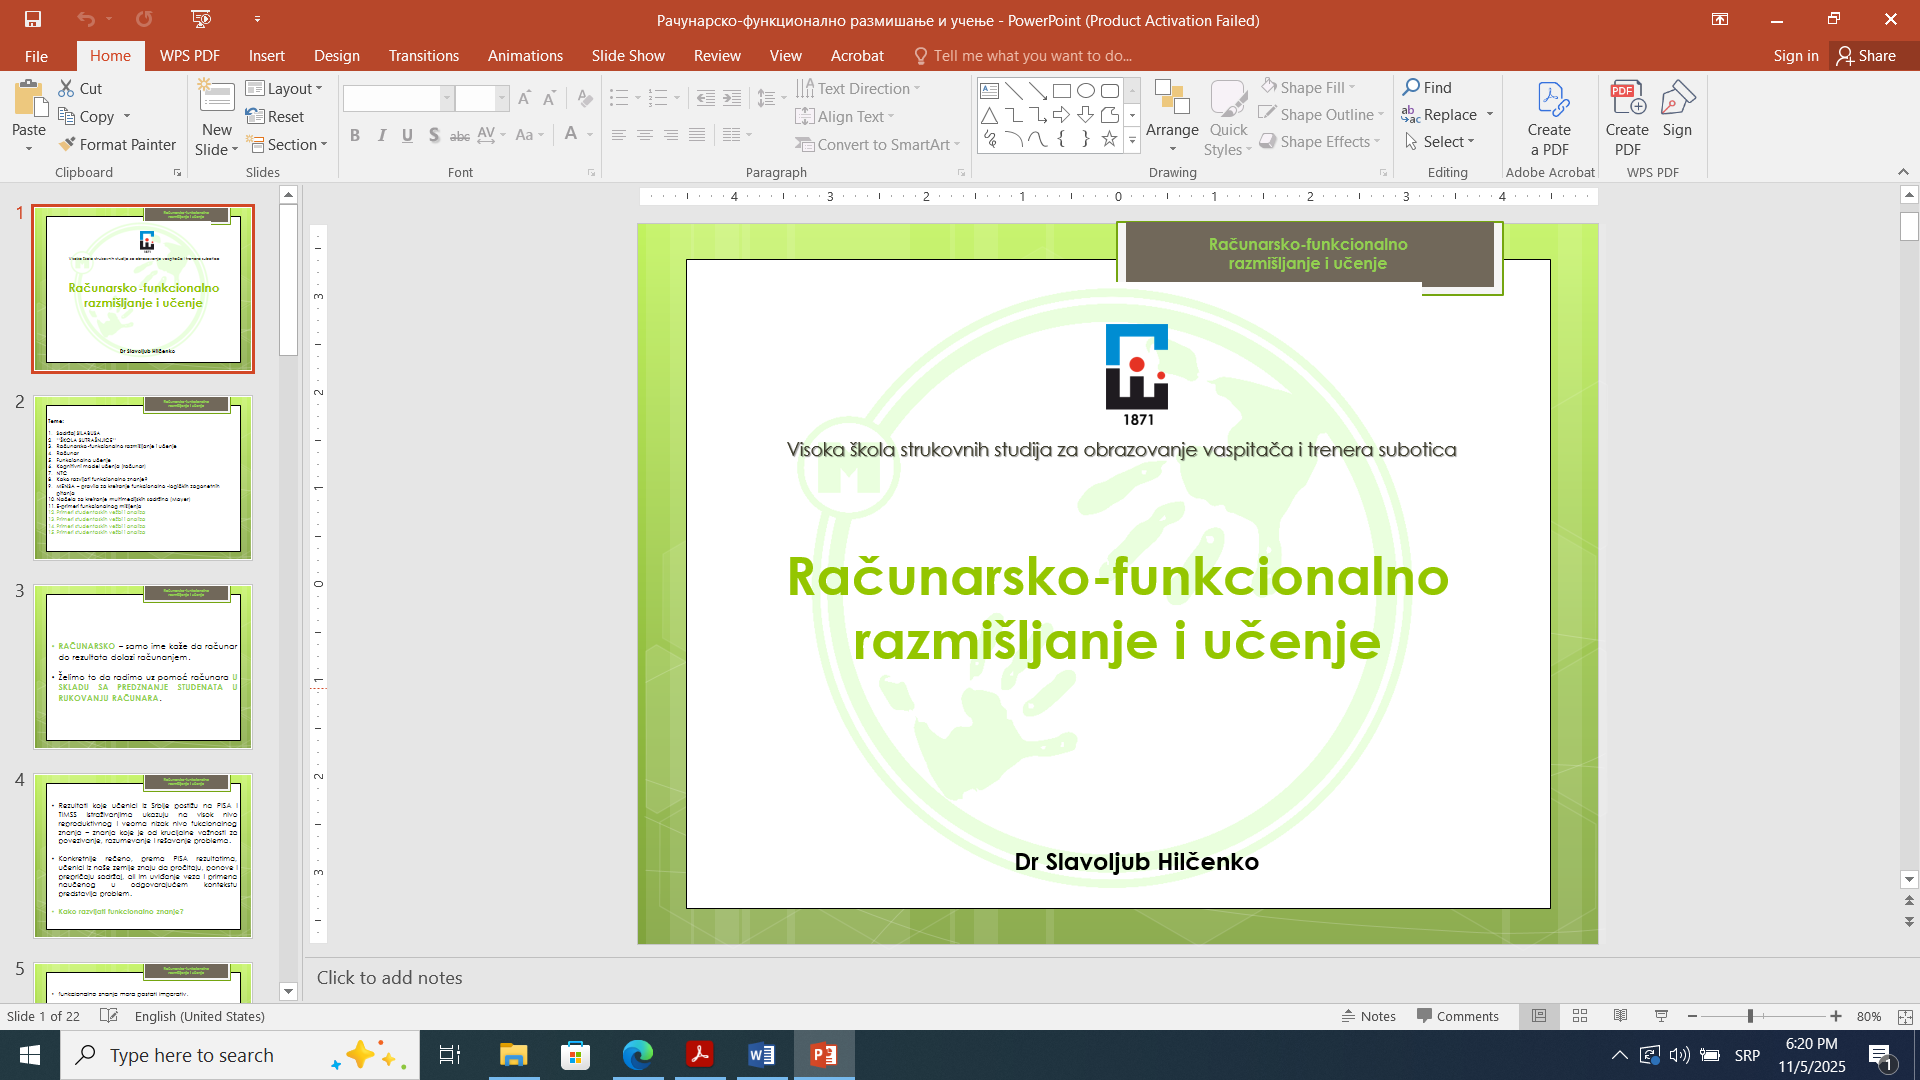This screenshot has height=1080, width=1920.
Task: Toggle the Notes pane
Action: point(1368,1016)
